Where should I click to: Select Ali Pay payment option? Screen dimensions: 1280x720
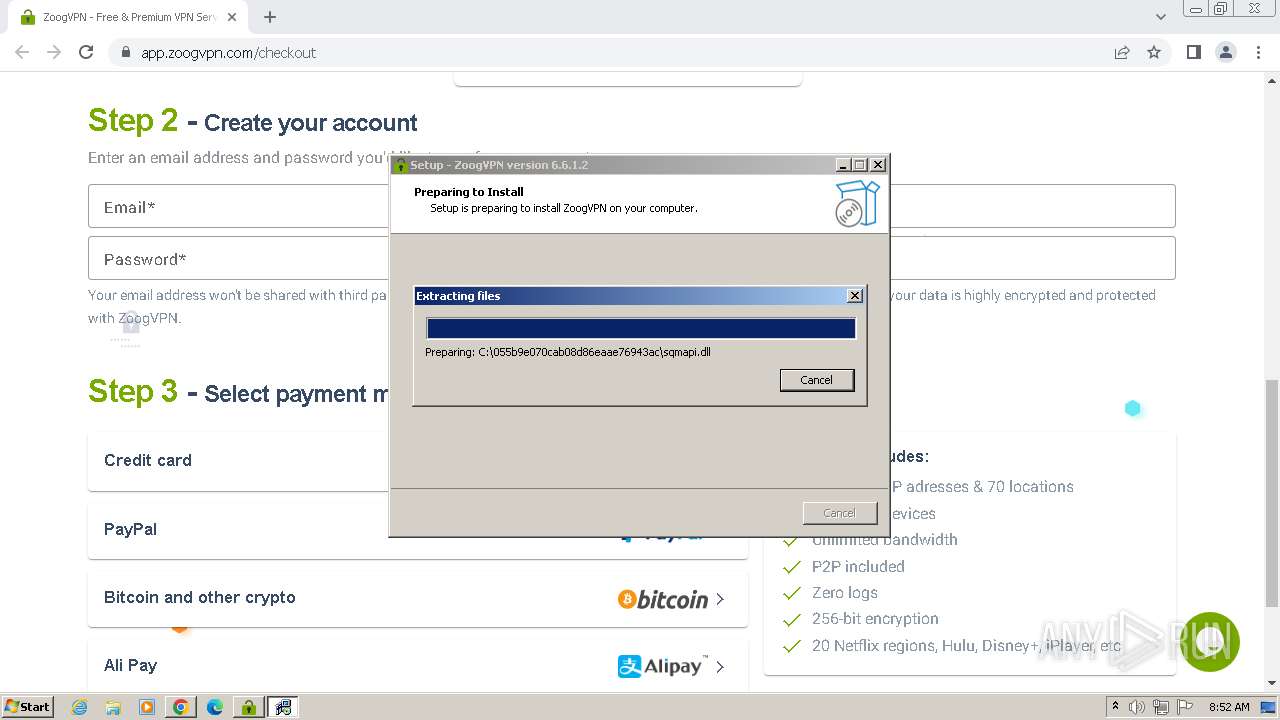point(418,666)
